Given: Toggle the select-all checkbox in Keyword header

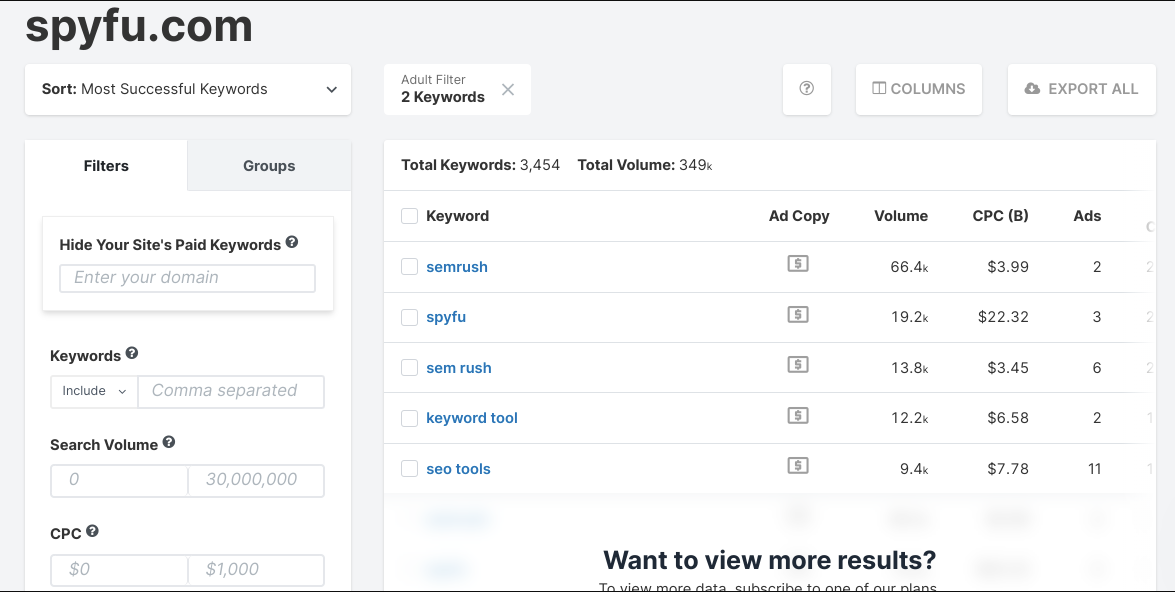Looking at the screenshot, I should pos(409,216).
